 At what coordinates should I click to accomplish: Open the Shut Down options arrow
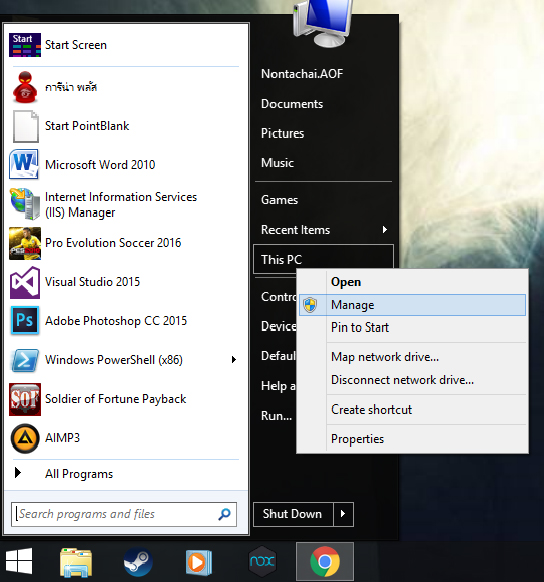pos(343,514)
